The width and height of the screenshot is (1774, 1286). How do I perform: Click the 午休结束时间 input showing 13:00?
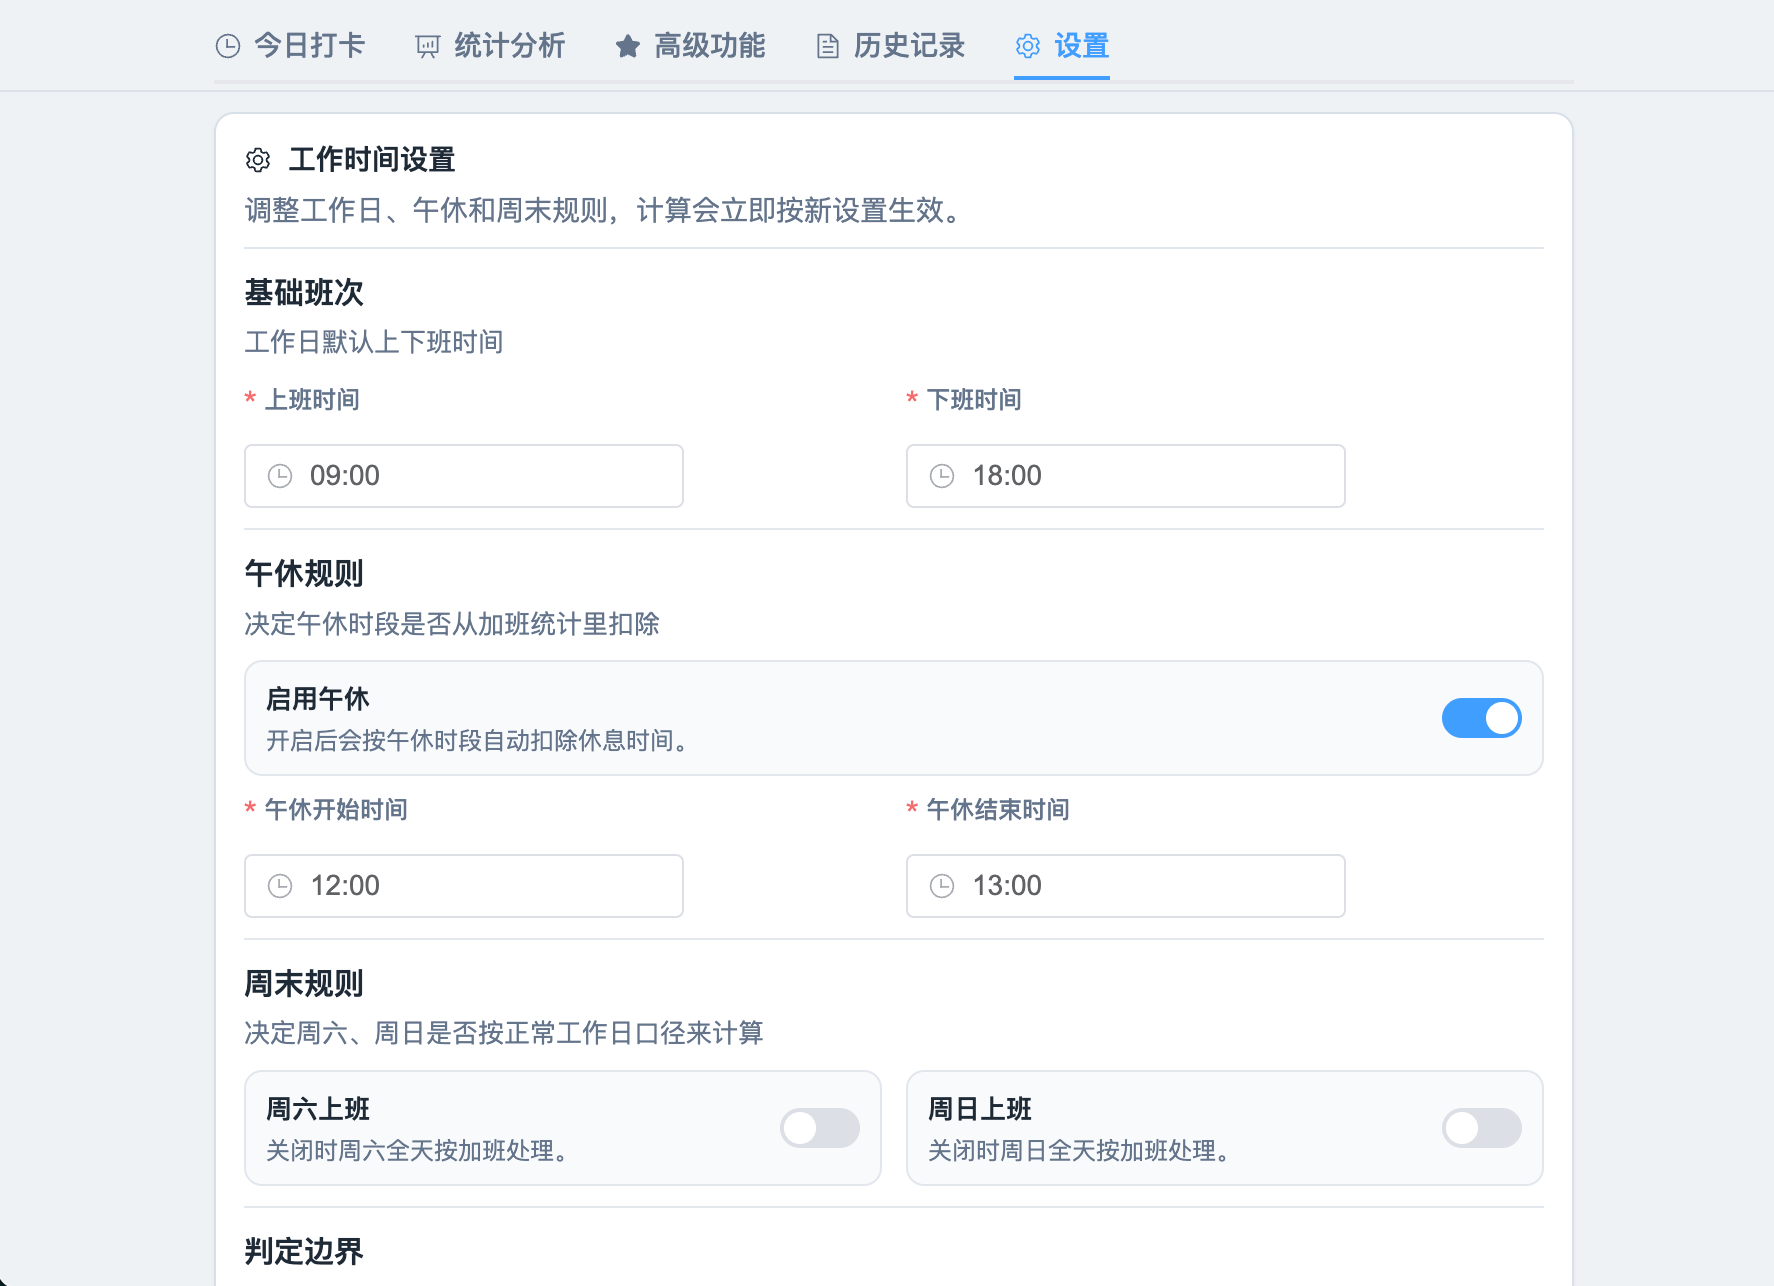click(1140, 886)
